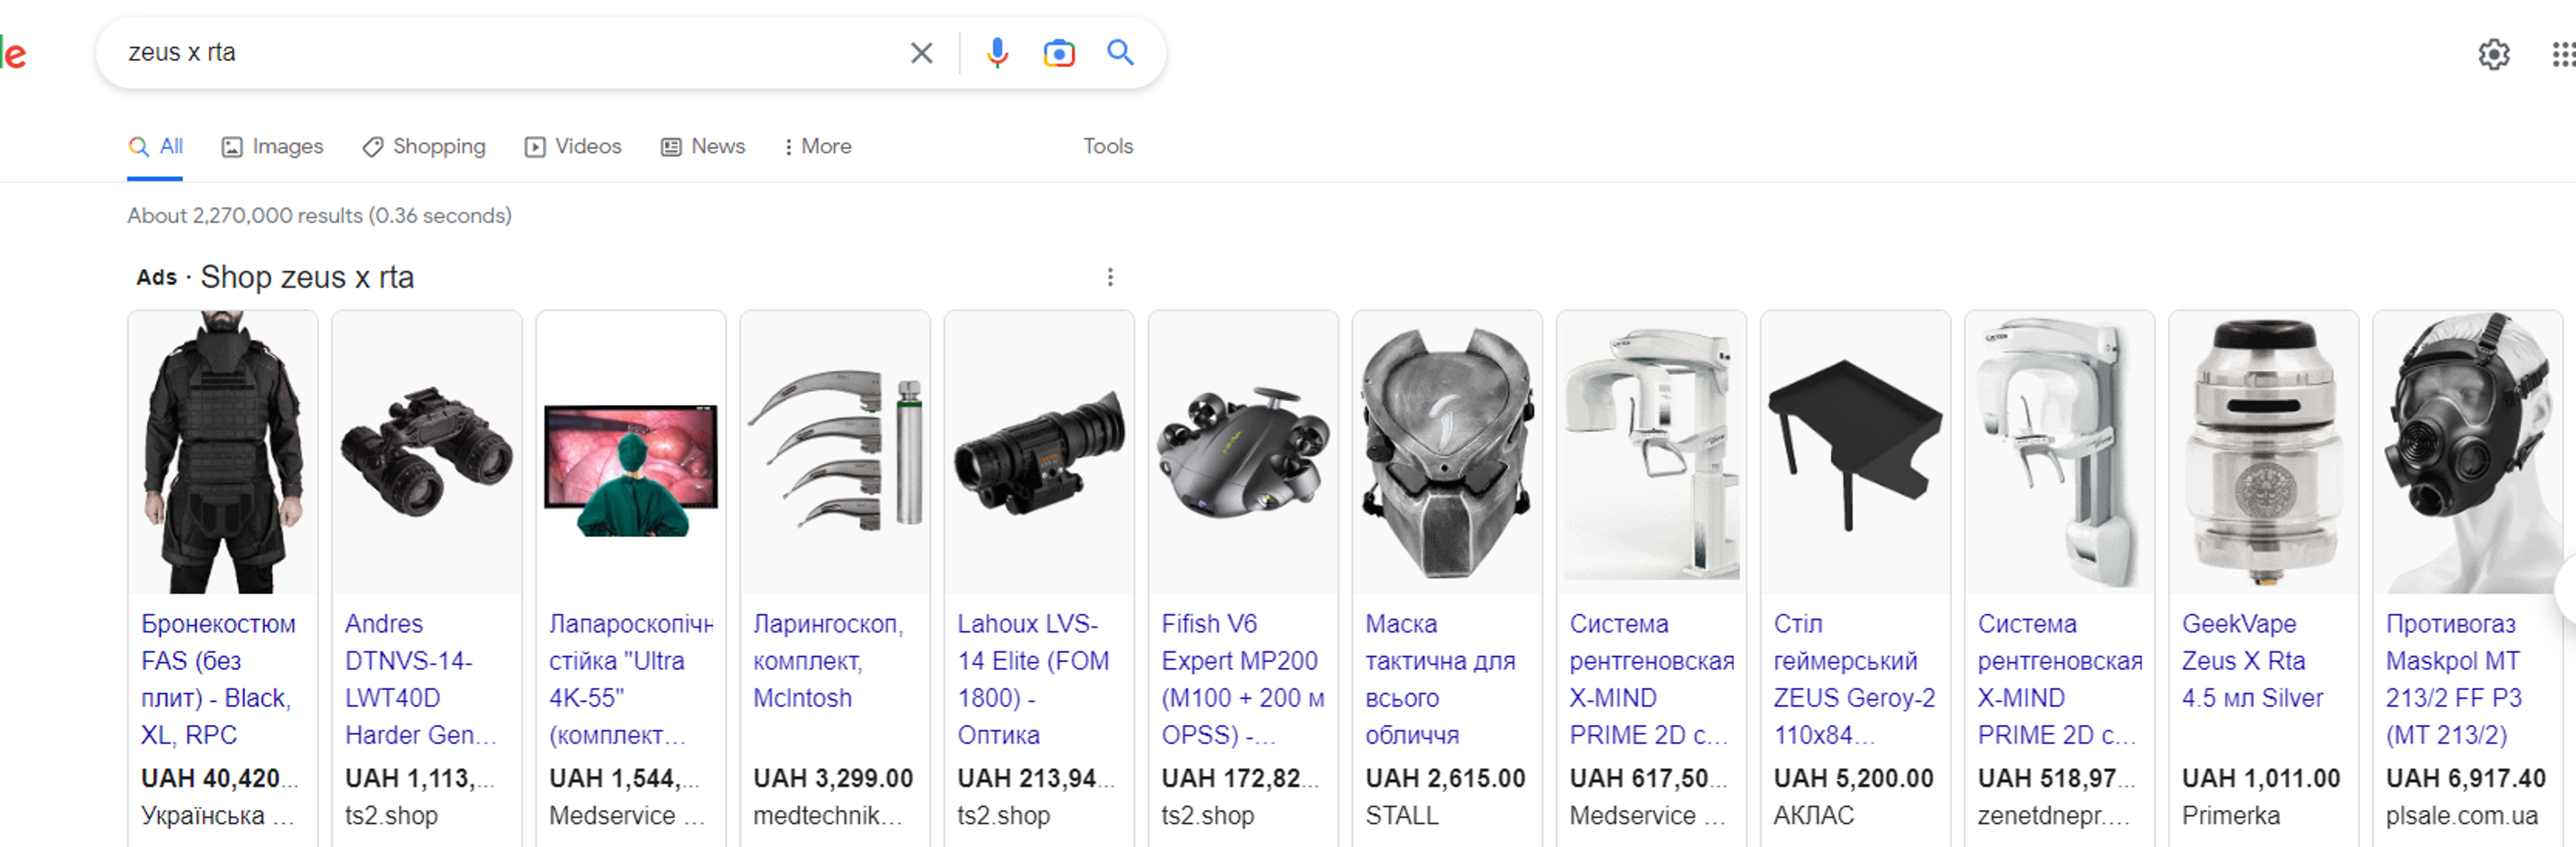Follow the 'Стіл геймерський ZEUS Geroy-2' link

coord(1854,679)
